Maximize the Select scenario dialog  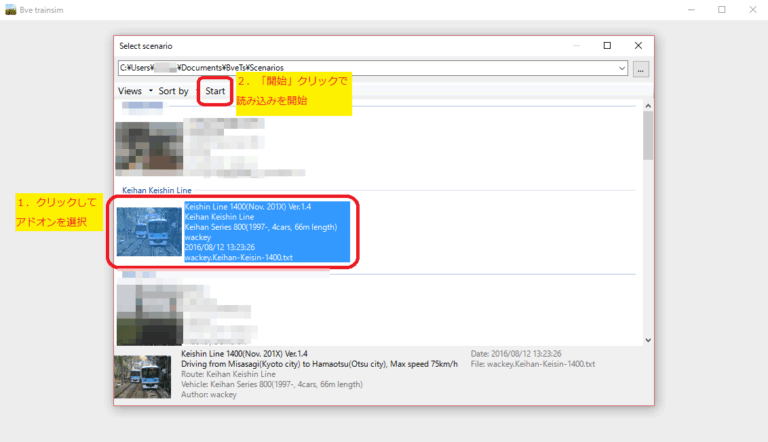(x=607, y=46)
